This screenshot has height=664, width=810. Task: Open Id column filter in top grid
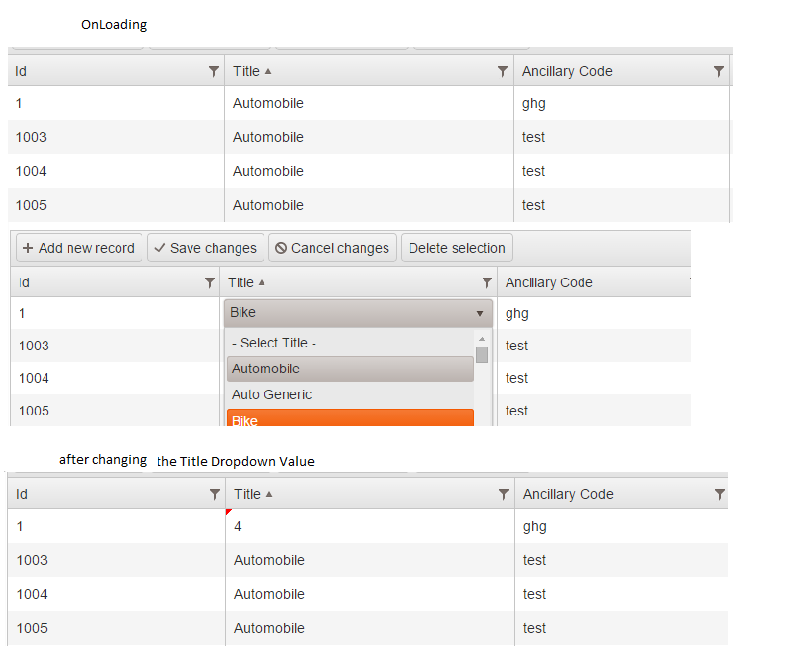[213, 71]
